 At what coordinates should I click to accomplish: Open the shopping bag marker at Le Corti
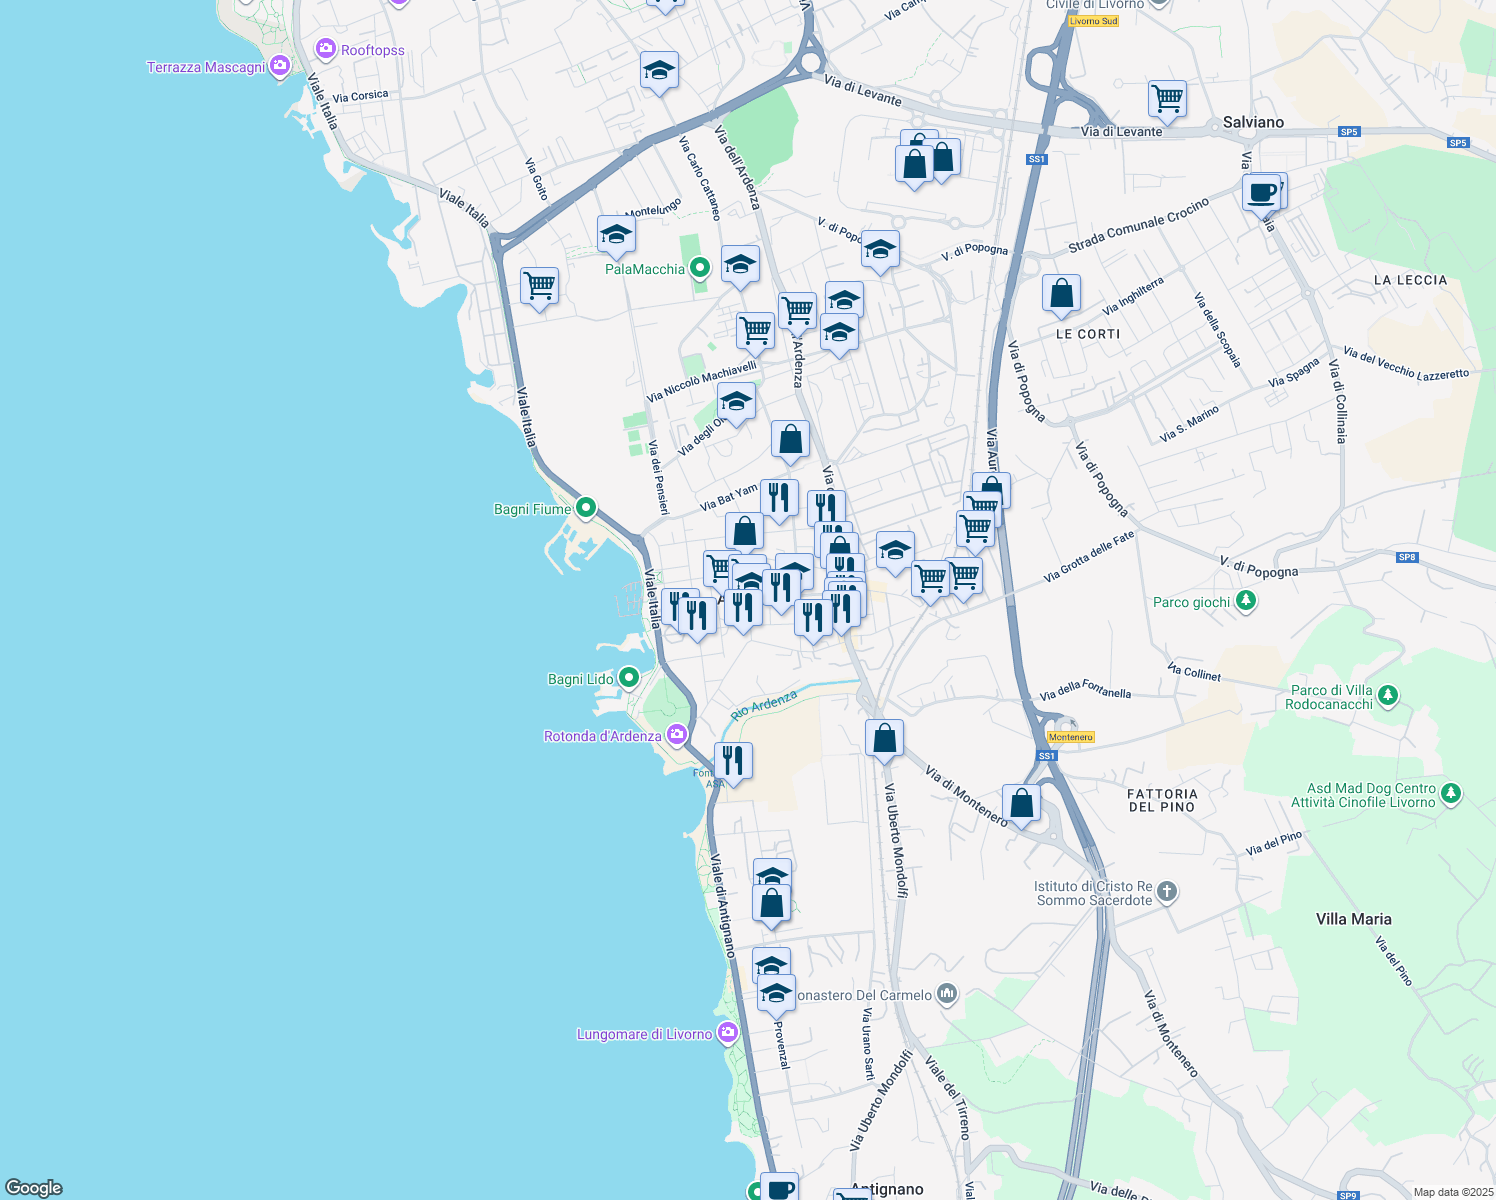point(1061,294)
